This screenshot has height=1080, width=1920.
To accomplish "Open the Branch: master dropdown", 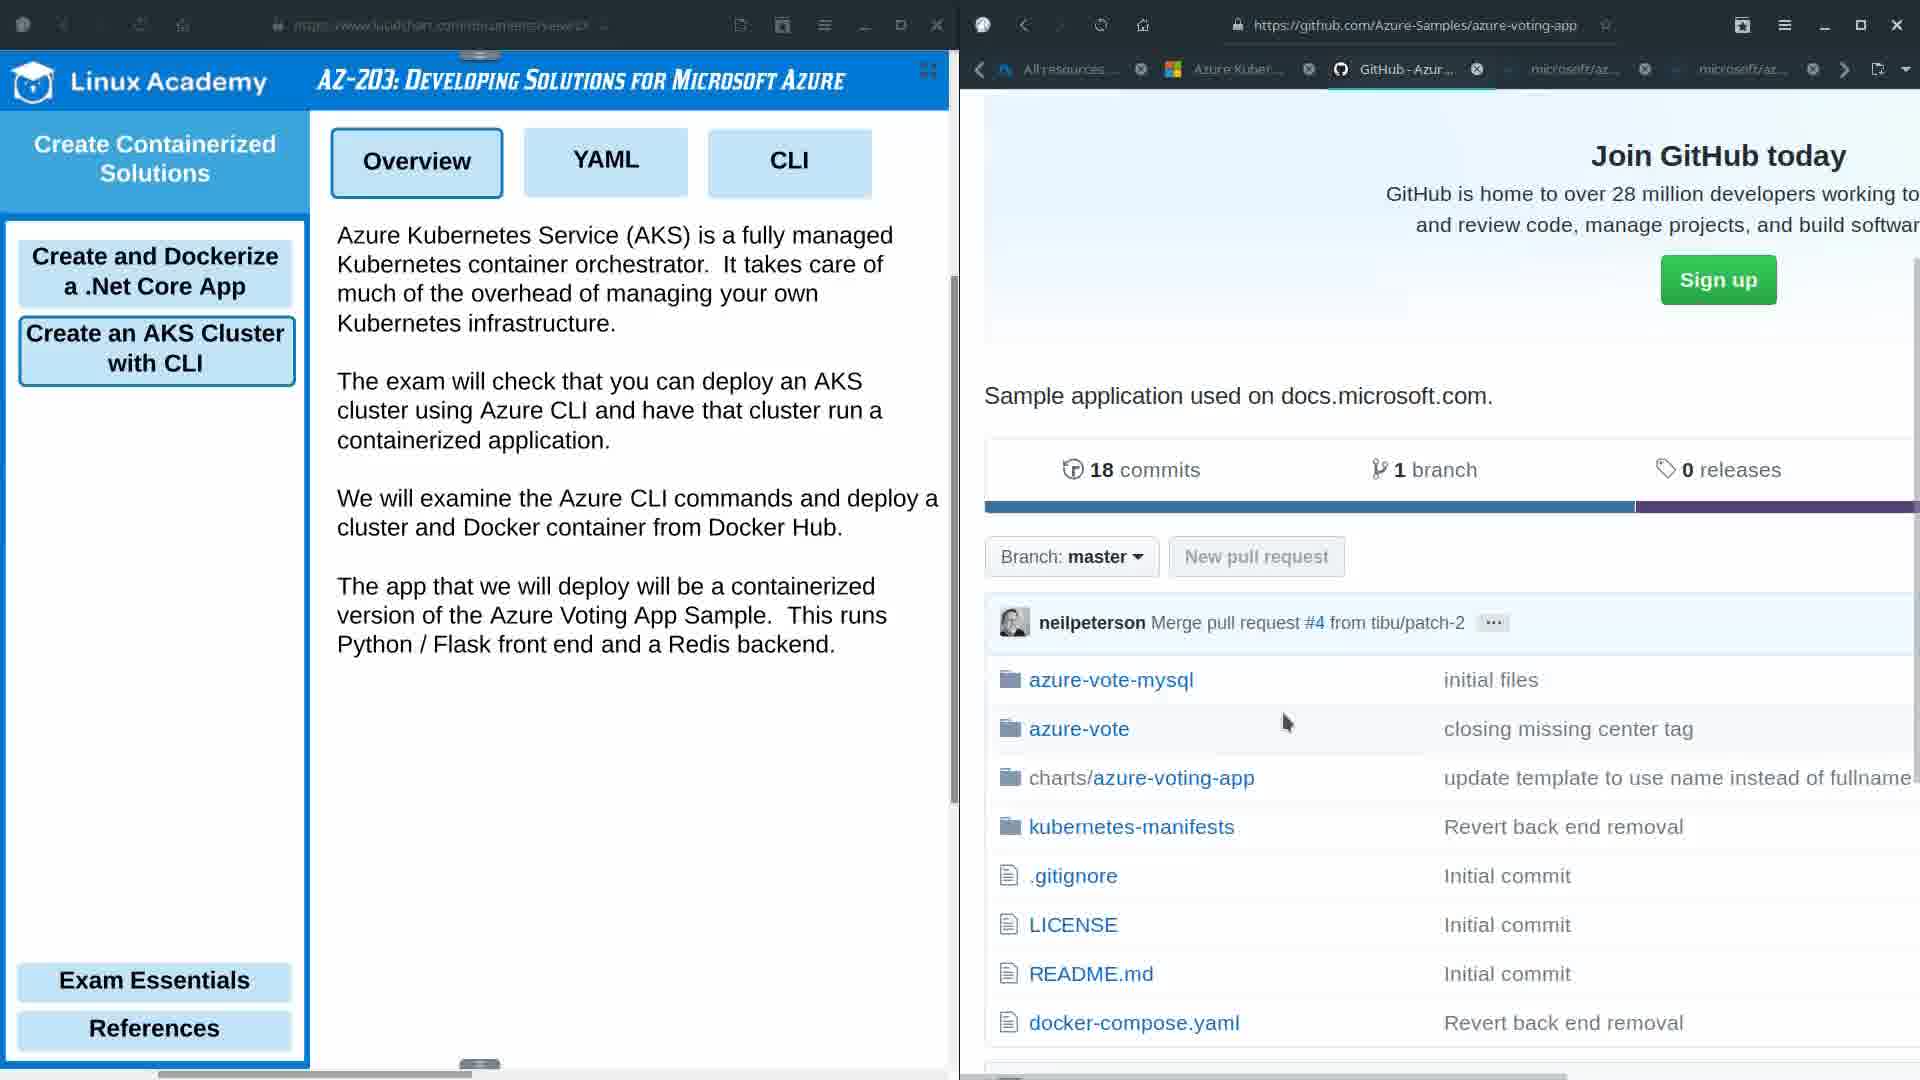I will click(1071, 557).
